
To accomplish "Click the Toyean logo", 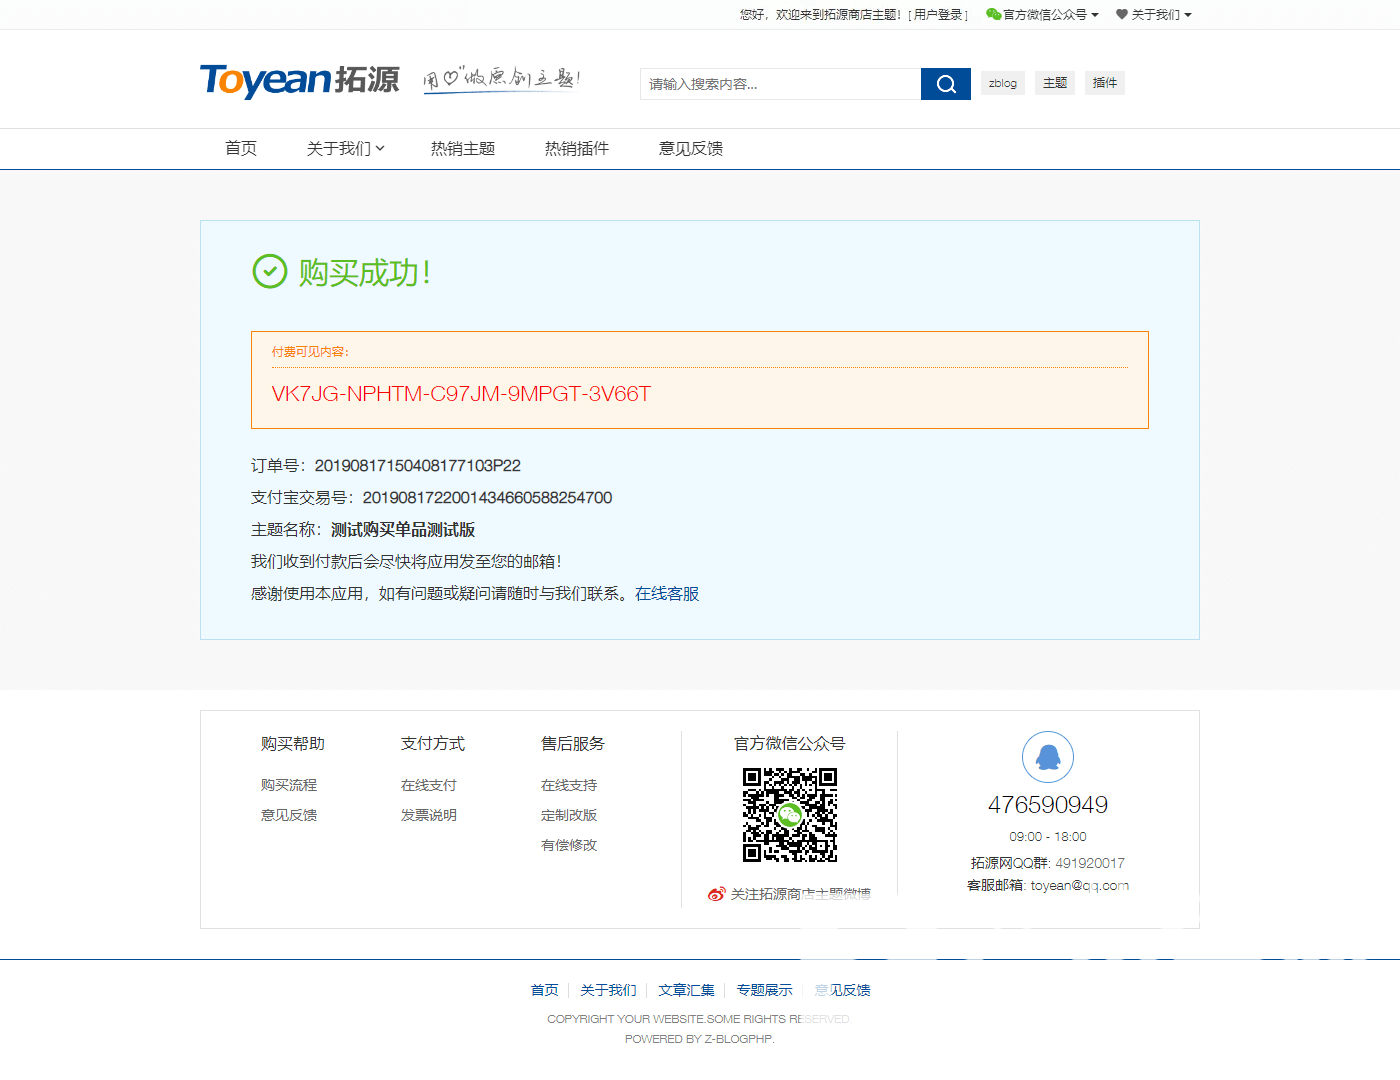I will (x=300, y=80).
